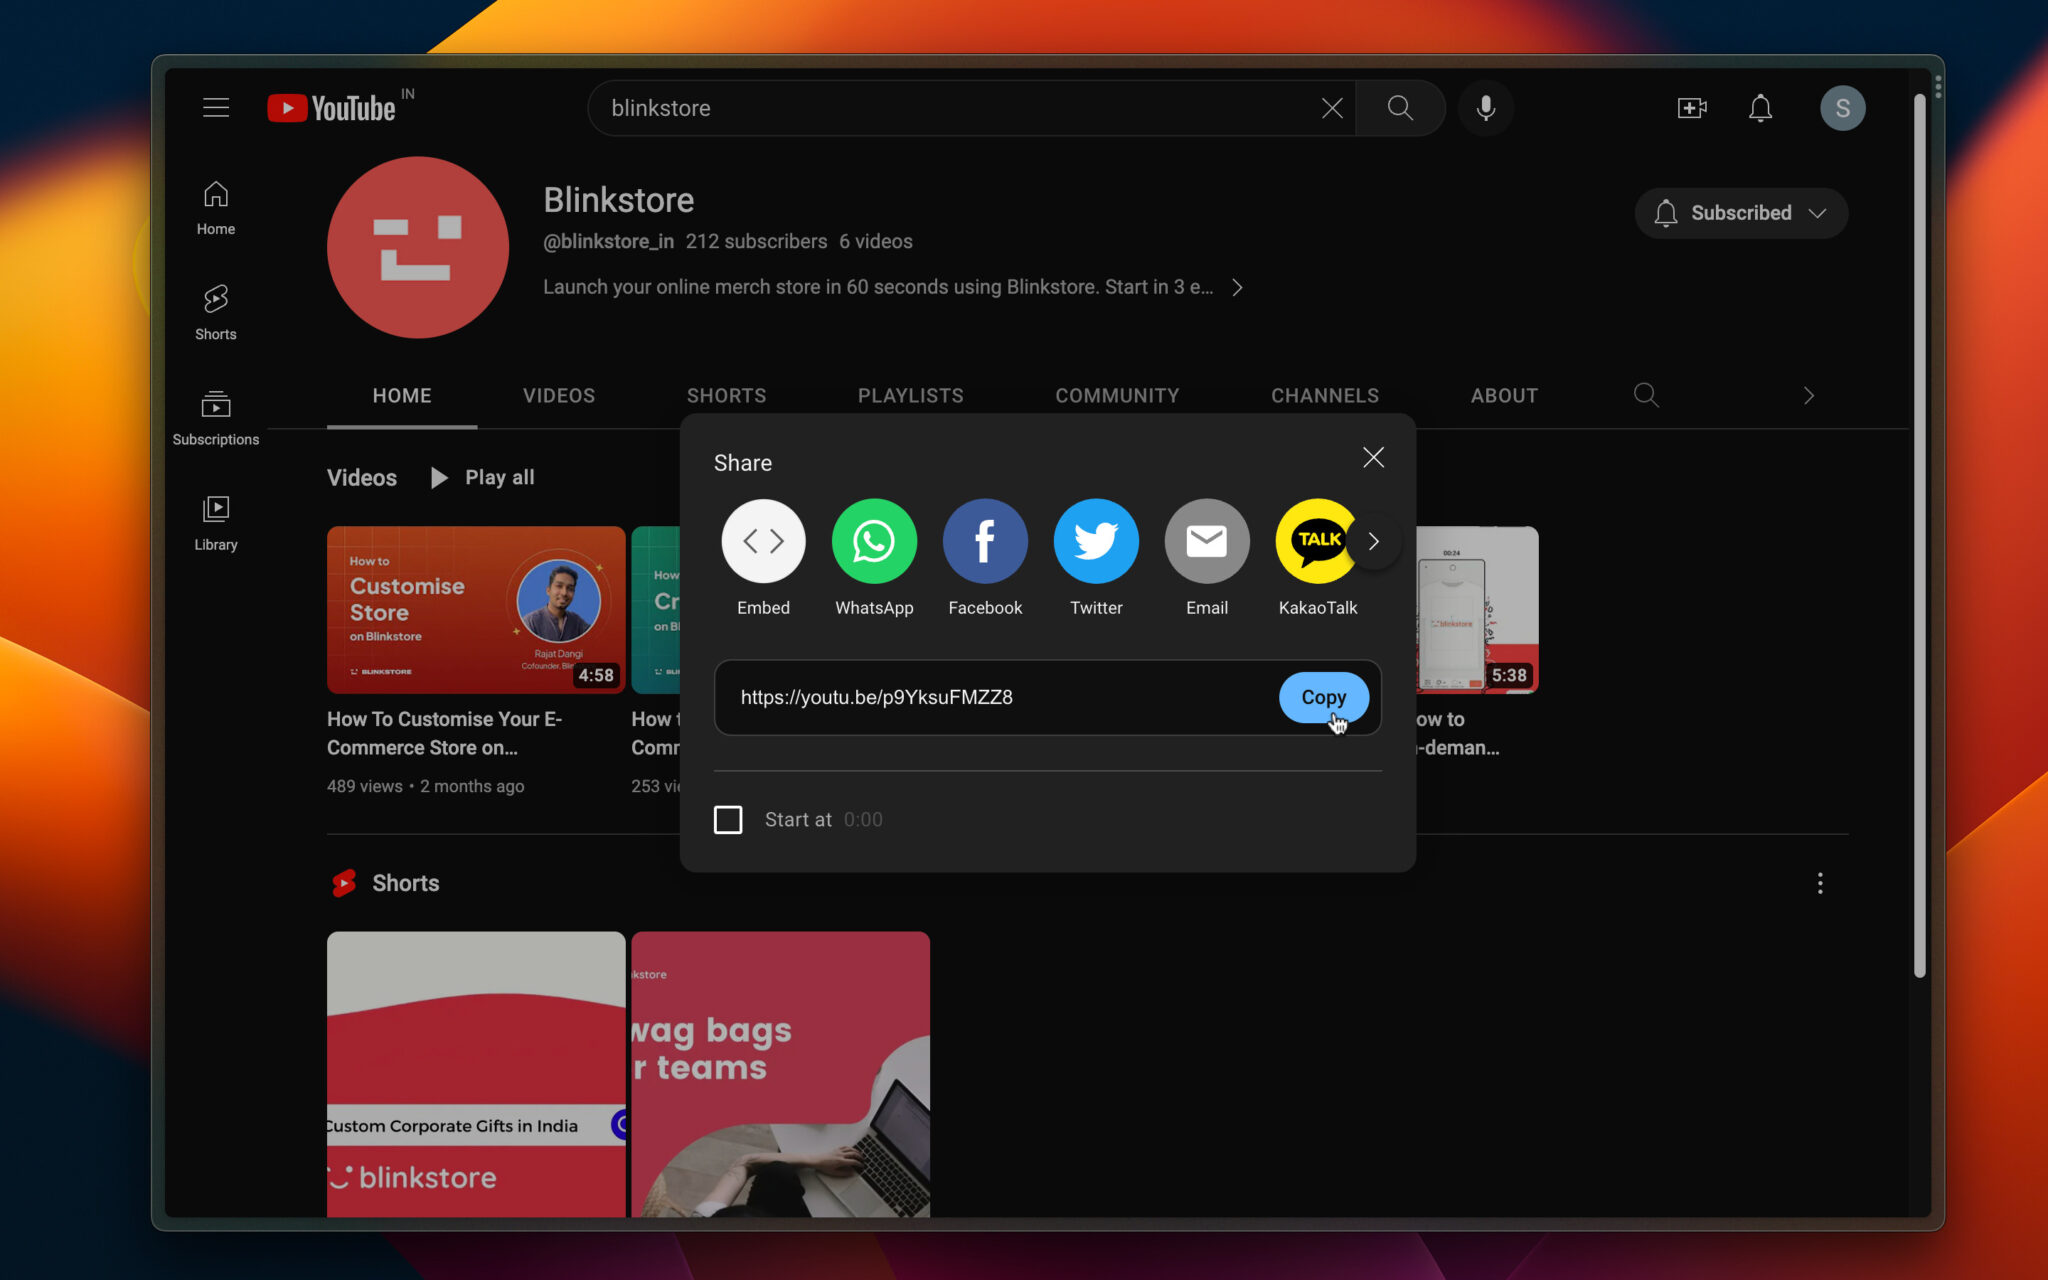Image resolution: width=2048 pixels, height=1280 pixels.
Task: Click the Blinkstore channel avatar
Action: [418, 247]
